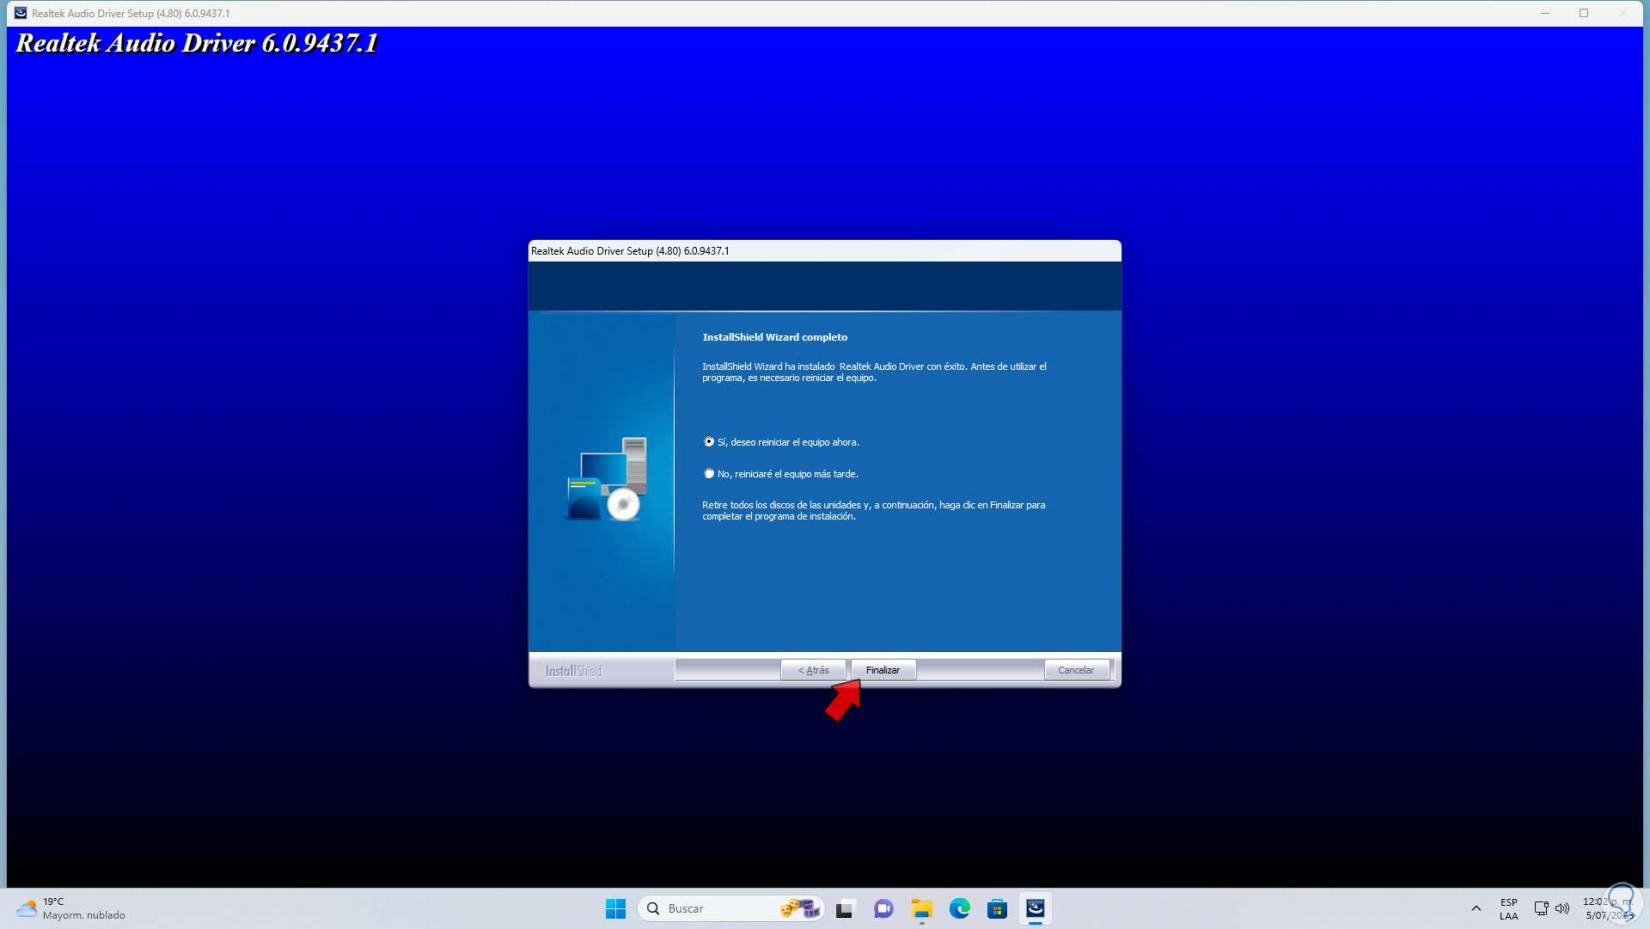Image resolution: width=1650 pixels, height=929 pixels.
Task: Expand the hidden system tray icons
Action: pos(1475,908)
